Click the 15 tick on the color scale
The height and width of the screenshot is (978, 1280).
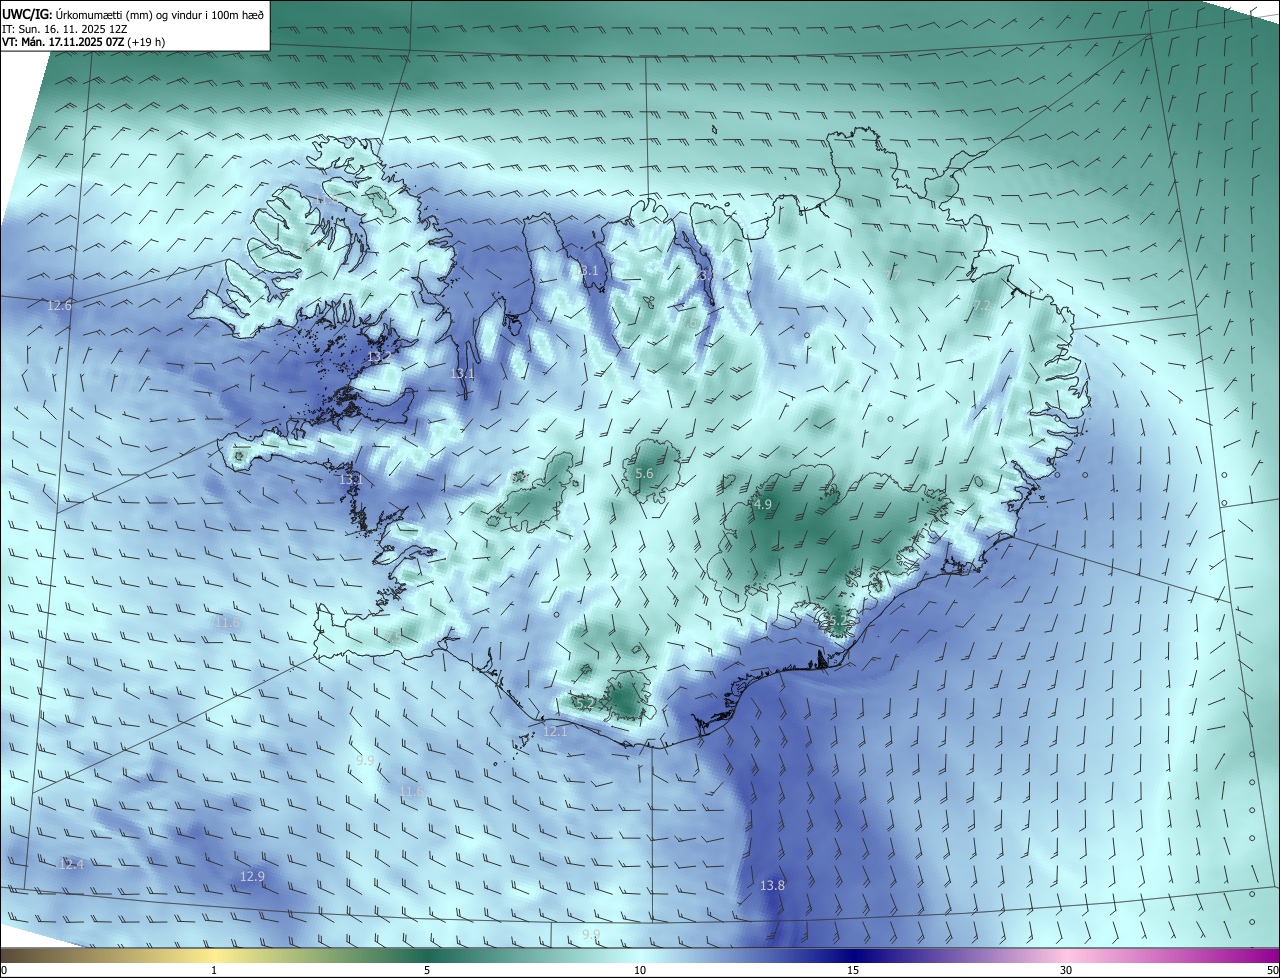tap(853, 970)
